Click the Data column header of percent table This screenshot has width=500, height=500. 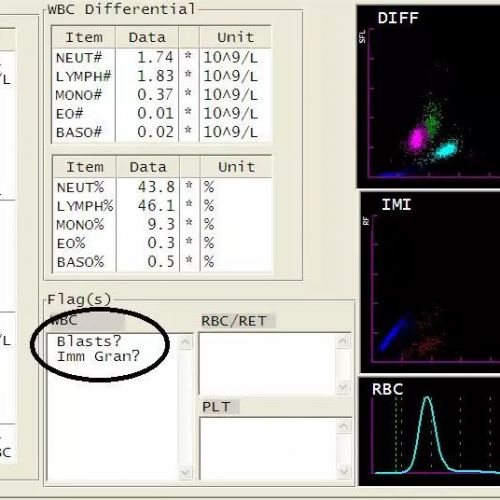coord(148,167)
